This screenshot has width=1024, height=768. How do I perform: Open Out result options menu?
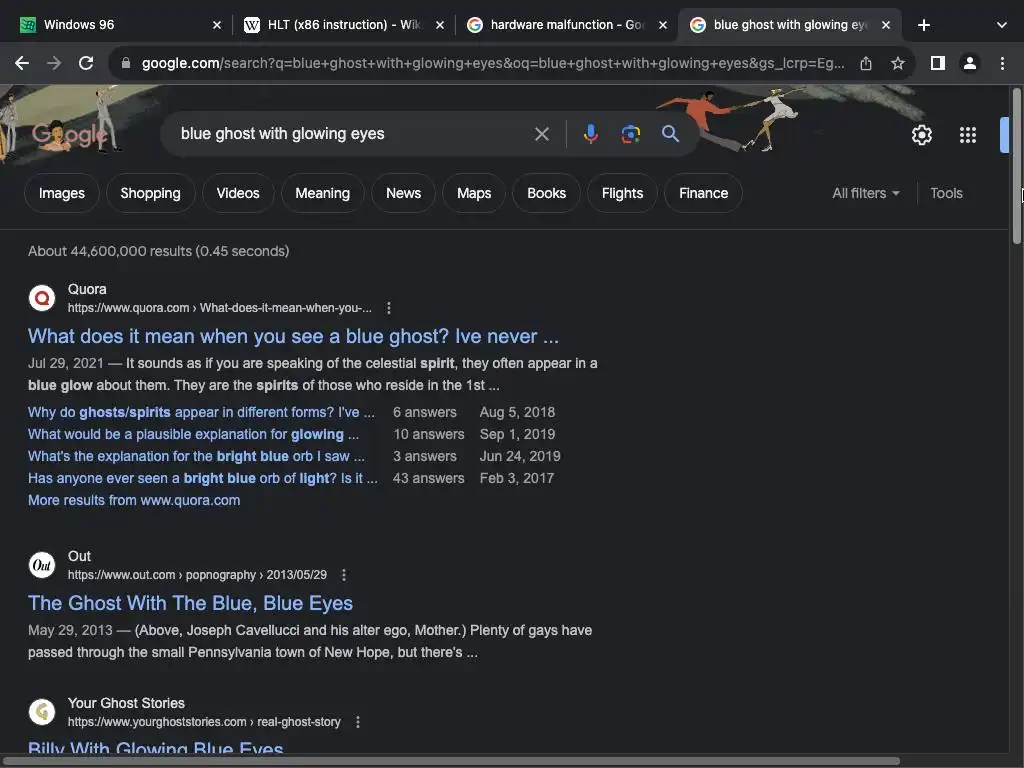344,575
